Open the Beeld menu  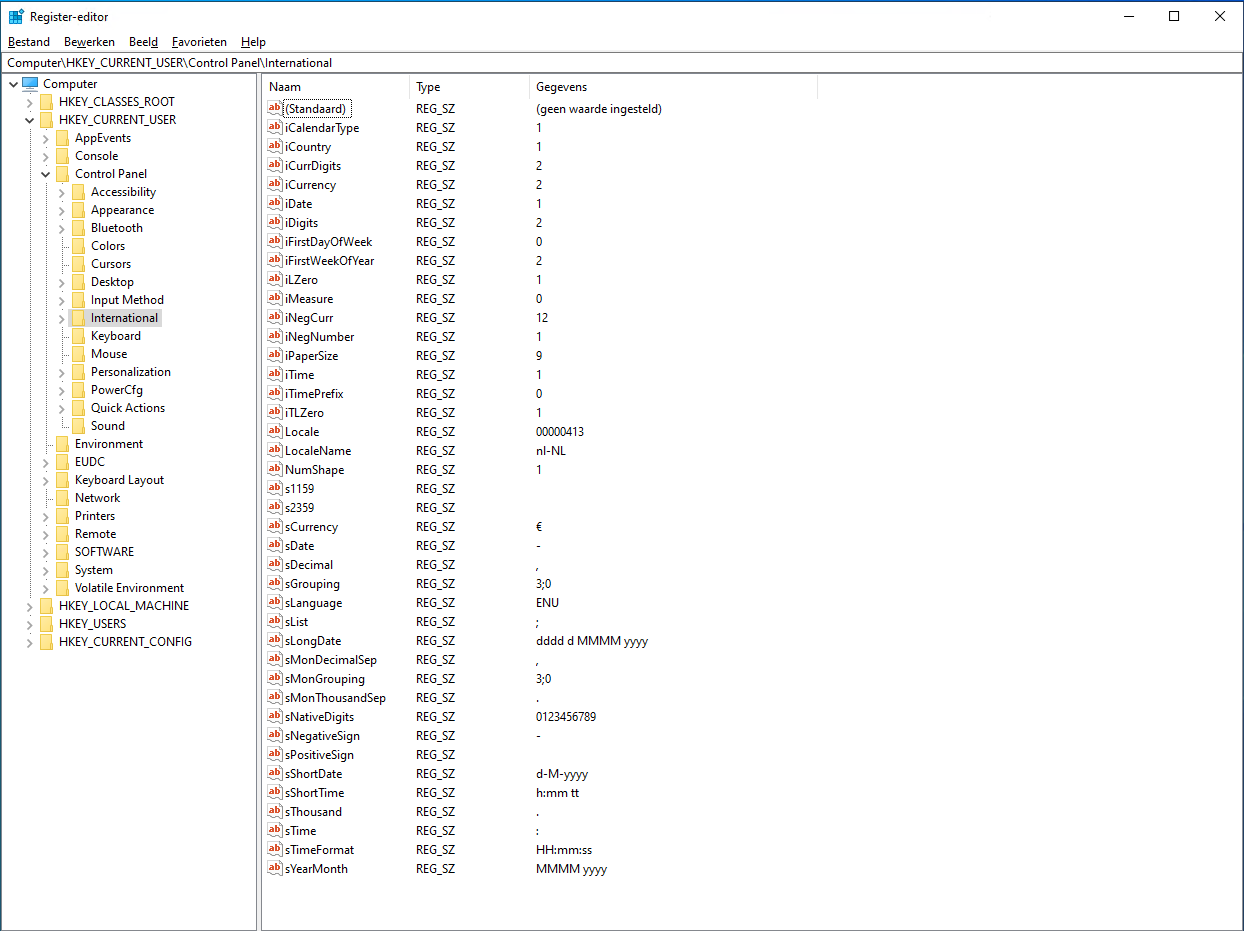click(x=143, y=42)
